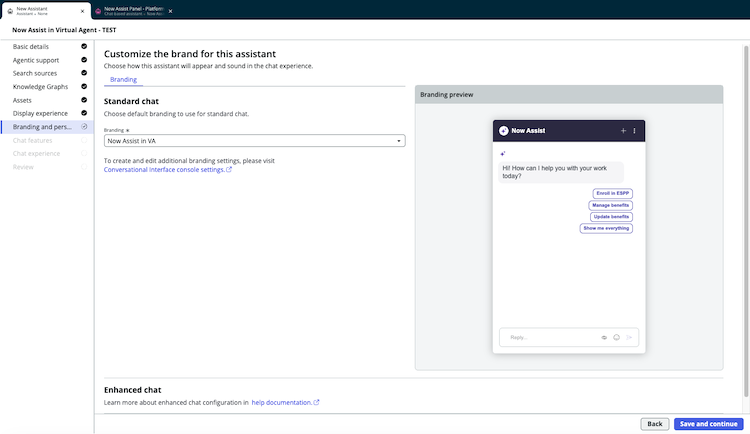This screenshot has height=434, width=750.
Task: Select the Branding tab
Action: 123,79
